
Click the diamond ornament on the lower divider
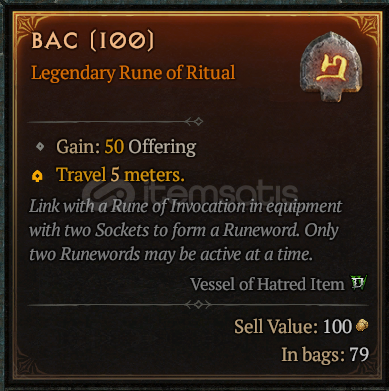pyautogui.click(x=198, y=304)
